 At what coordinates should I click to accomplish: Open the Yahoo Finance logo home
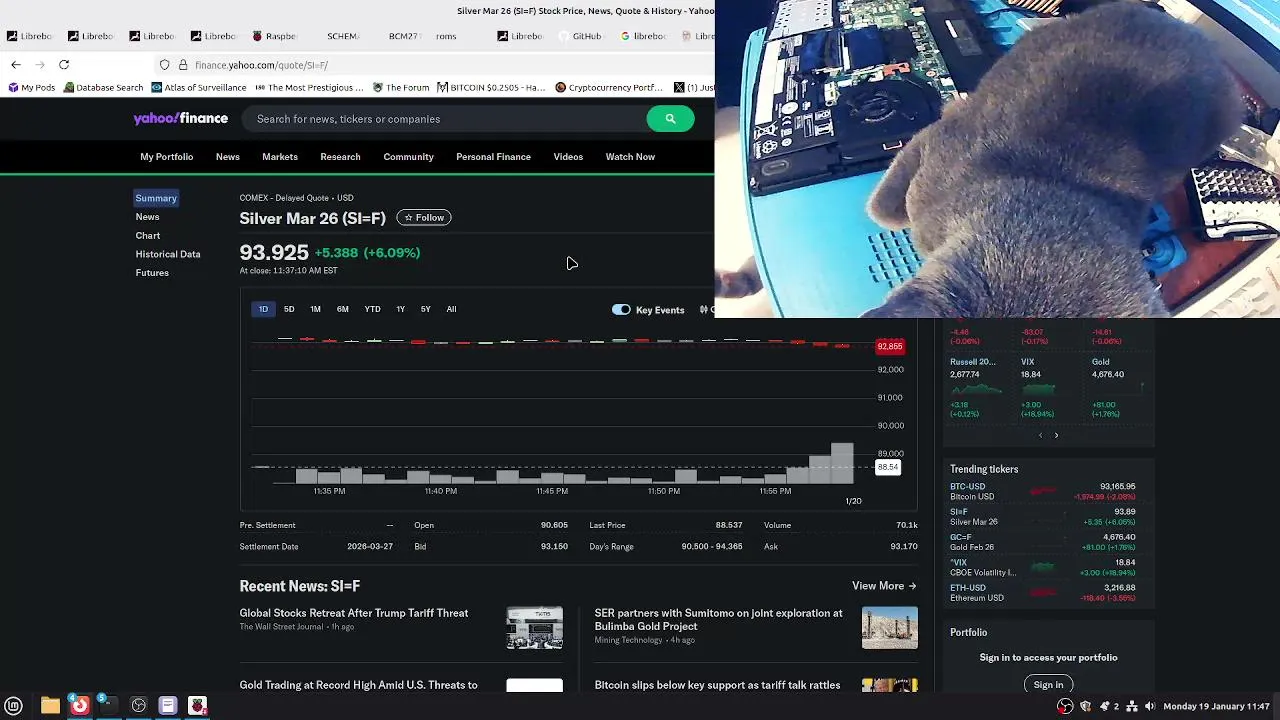(x=181, y=118)
